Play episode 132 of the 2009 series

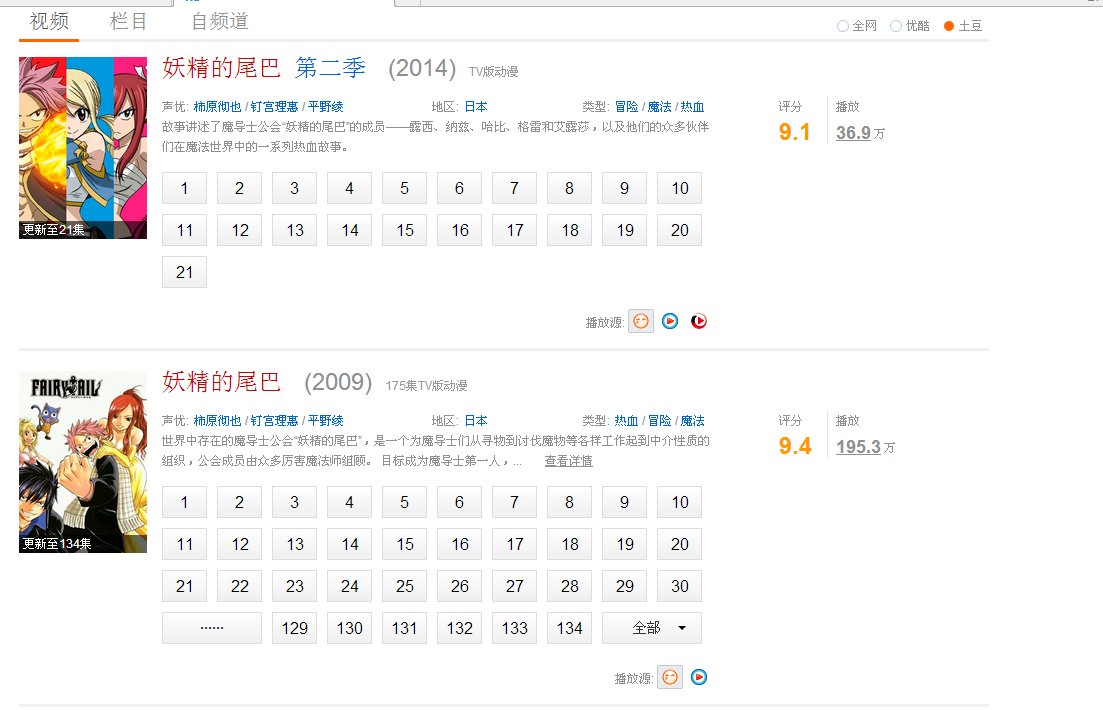coord(459,628)
